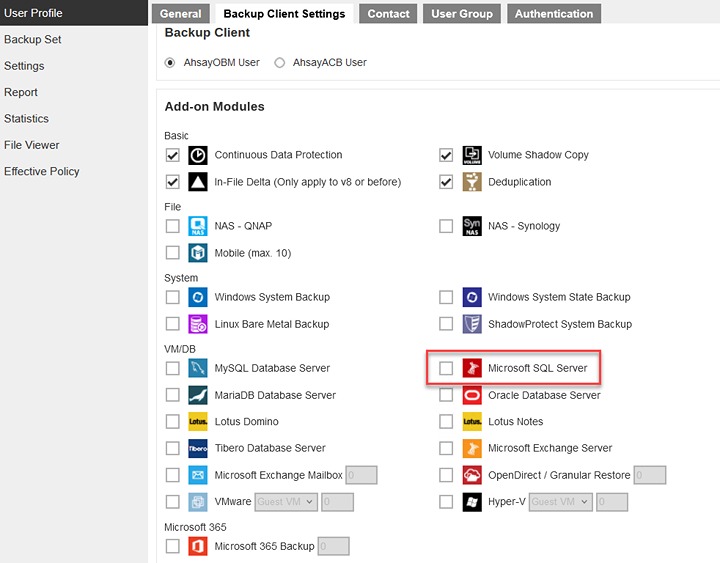Click the Continuous Data Protection icon
Viewport: 720px width, 563px height.
198,155
